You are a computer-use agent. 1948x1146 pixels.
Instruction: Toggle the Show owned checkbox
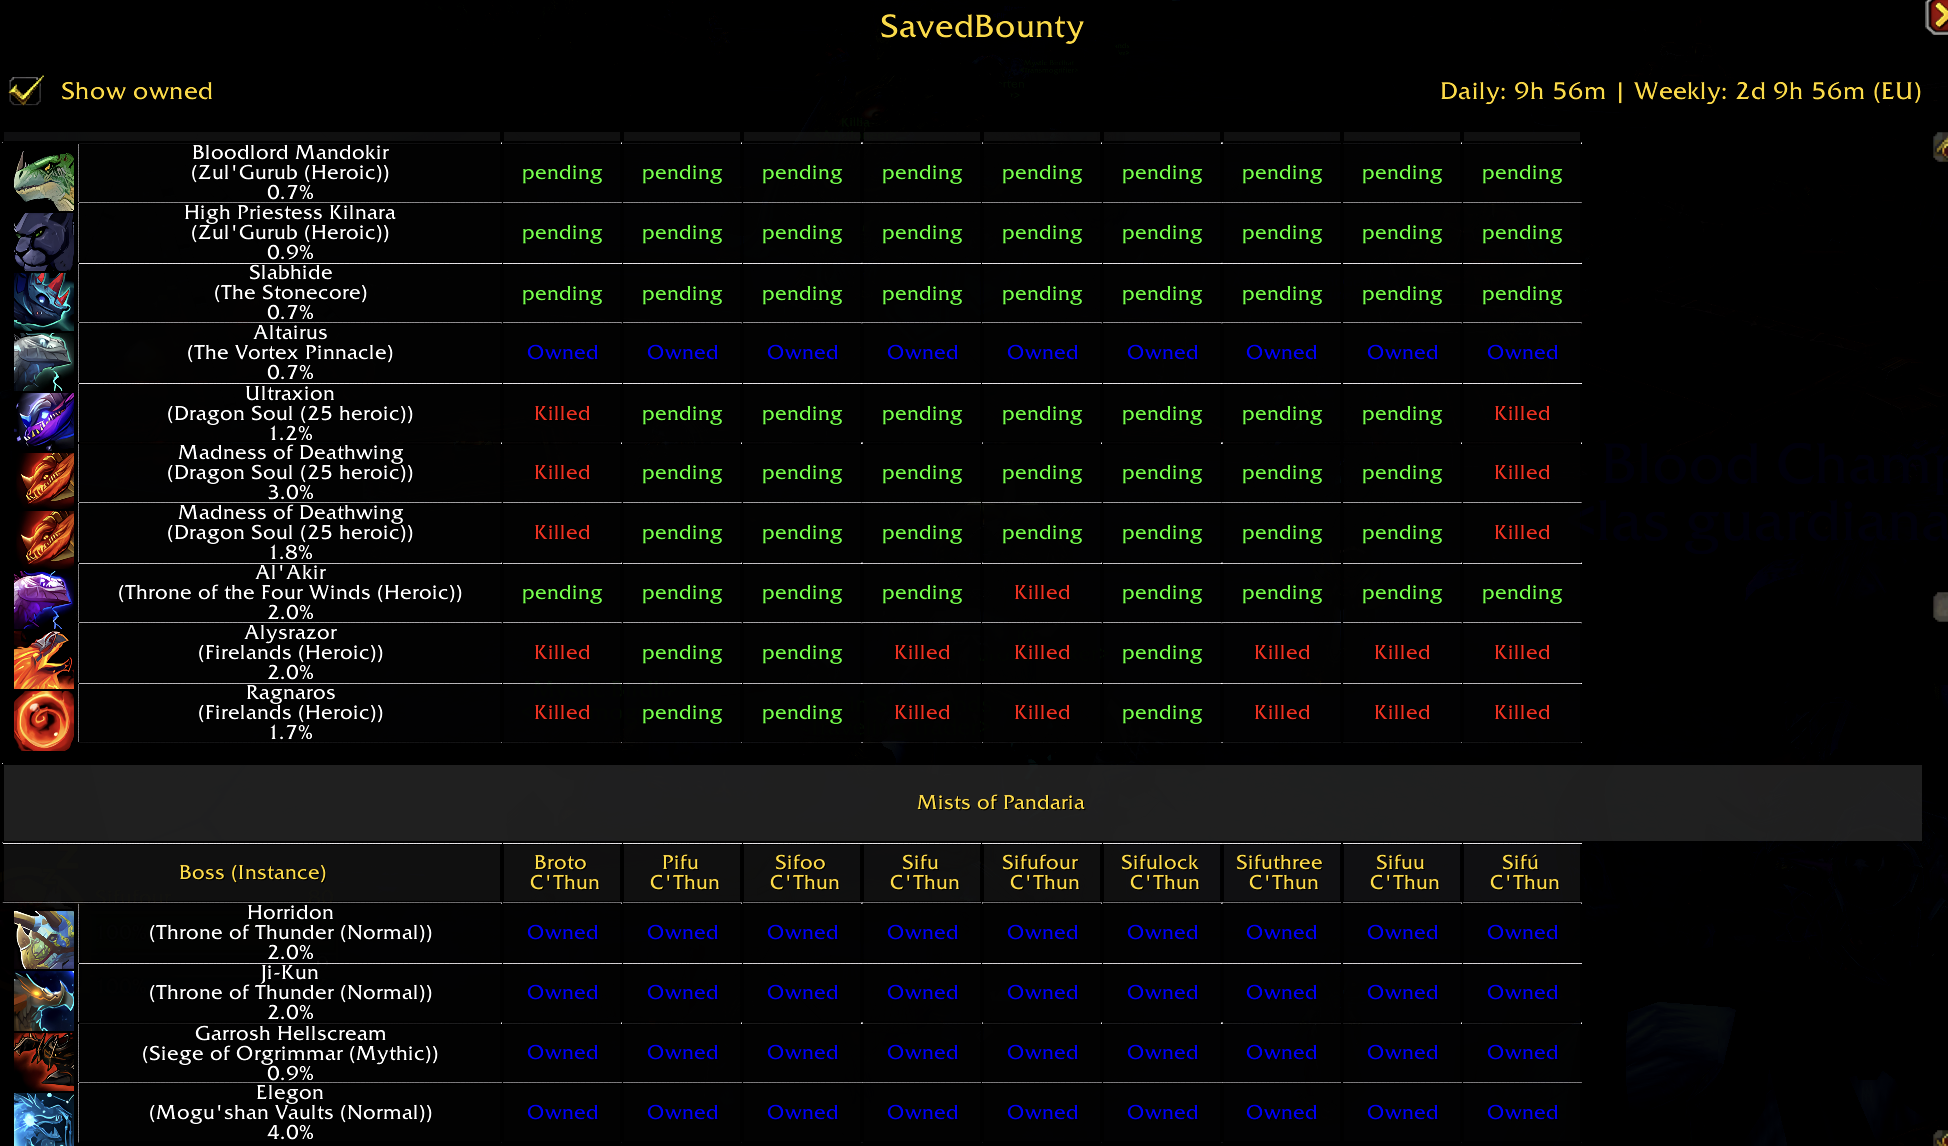(x=26, y=91)
